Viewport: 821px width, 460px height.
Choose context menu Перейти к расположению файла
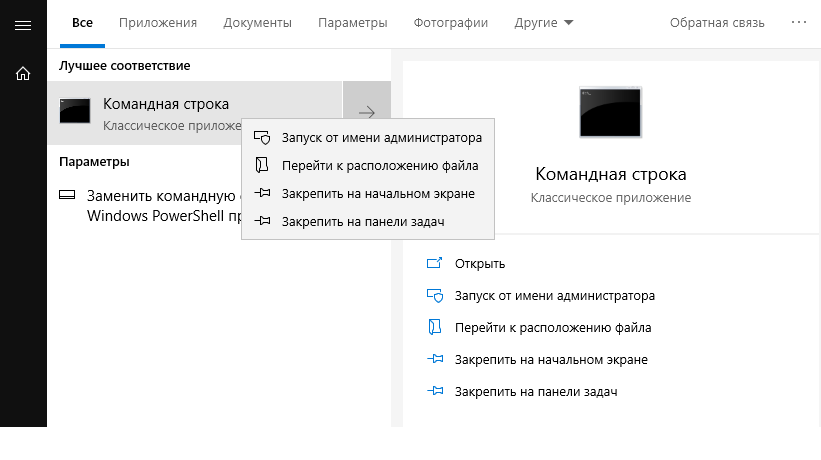pyautogui.click(x=368, y=166)
